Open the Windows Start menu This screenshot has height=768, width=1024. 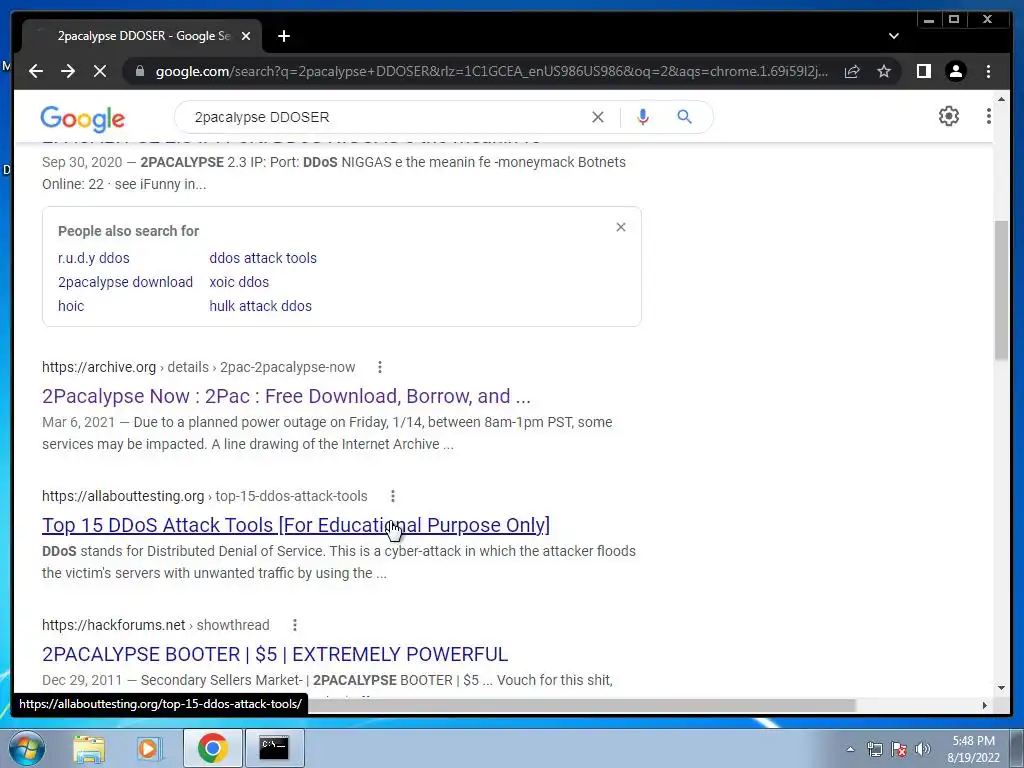[x=25, y=748]
